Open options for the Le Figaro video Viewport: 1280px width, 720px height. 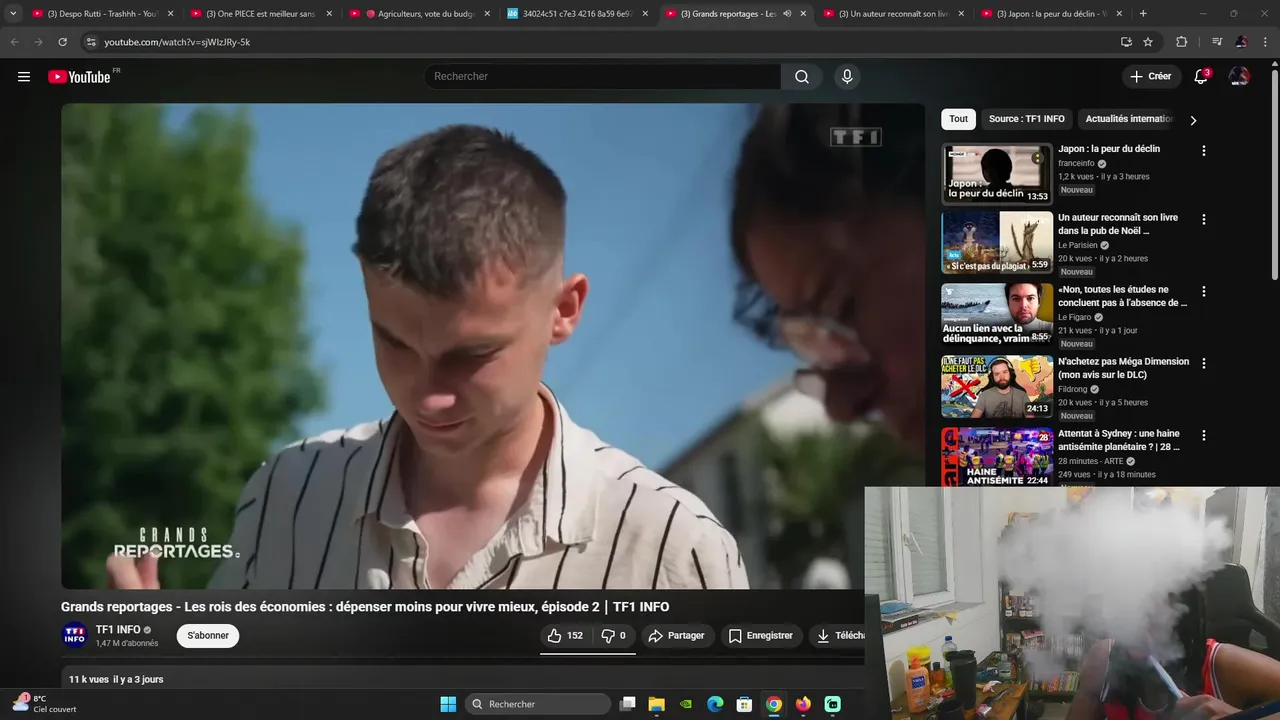pos(1204,291)
